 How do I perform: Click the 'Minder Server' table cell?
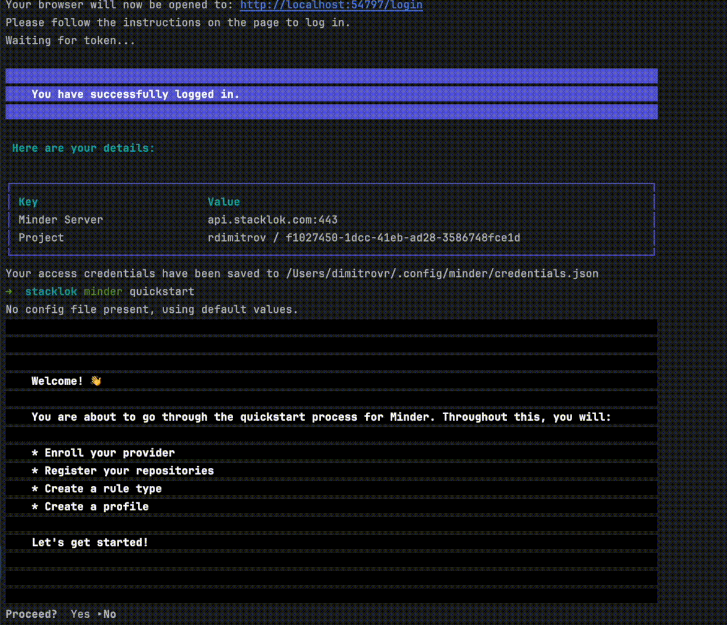[61, 219]
